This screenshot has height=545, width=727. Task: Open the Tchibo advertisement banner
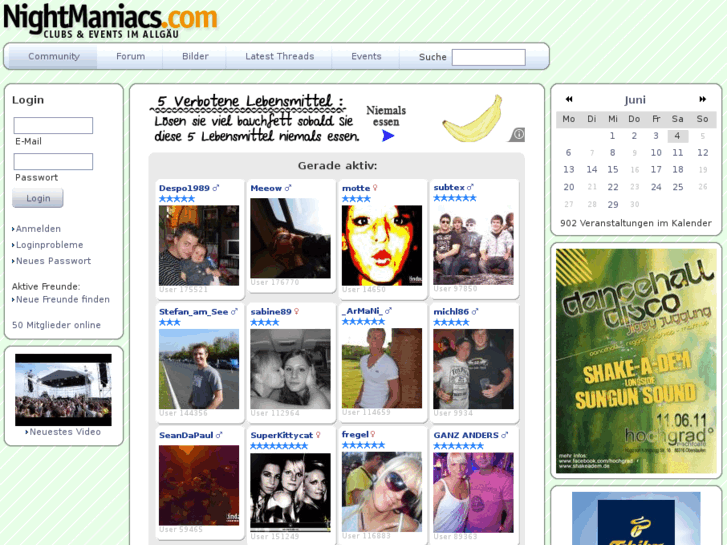[636, 519]
